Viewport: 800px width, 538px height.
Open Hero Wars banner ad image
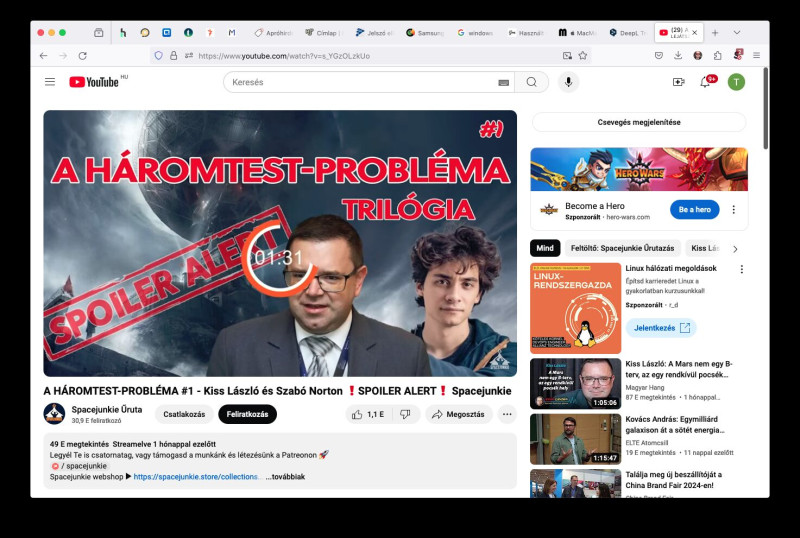[x=639, y=169]
